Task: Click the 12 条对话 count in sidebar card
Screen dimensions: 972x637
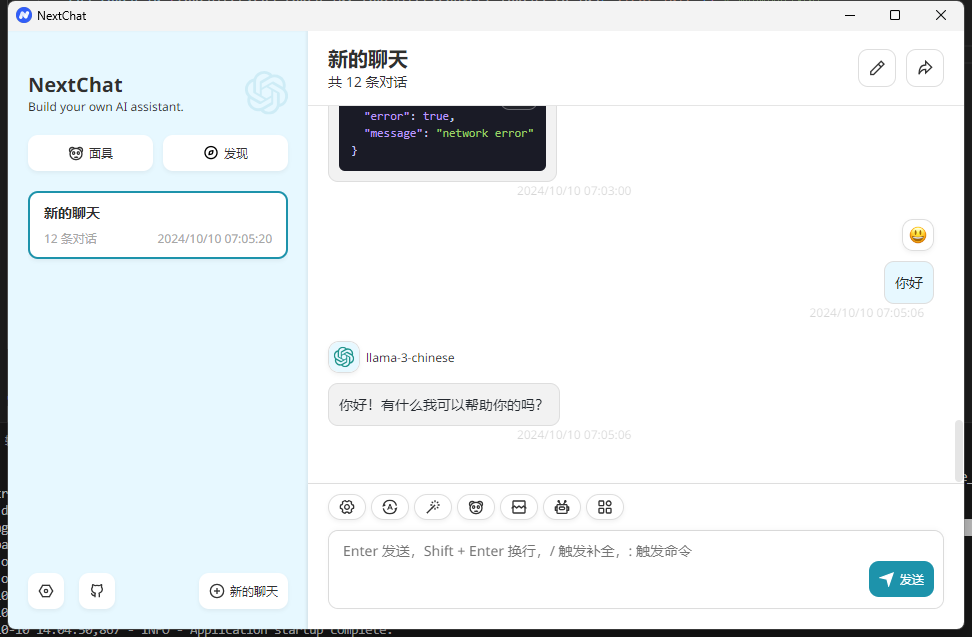Action: [71, 239]
